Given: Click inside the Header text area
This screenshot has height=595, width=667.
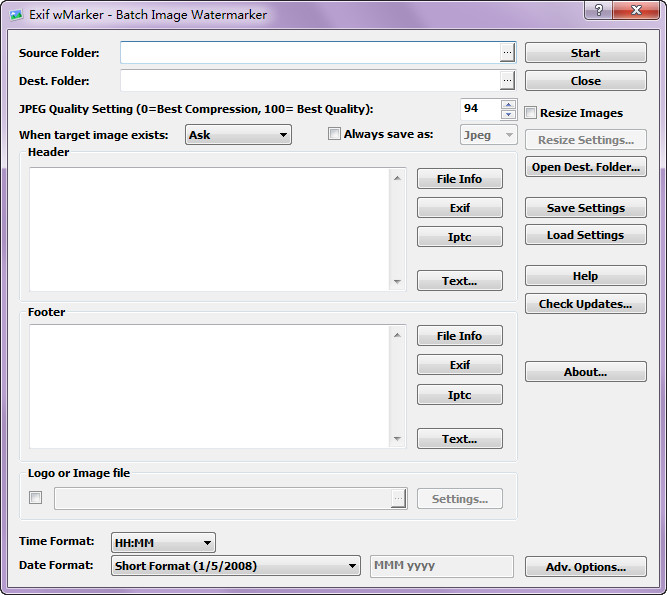Looking at the screenshot, I should [x=209, y=229].
